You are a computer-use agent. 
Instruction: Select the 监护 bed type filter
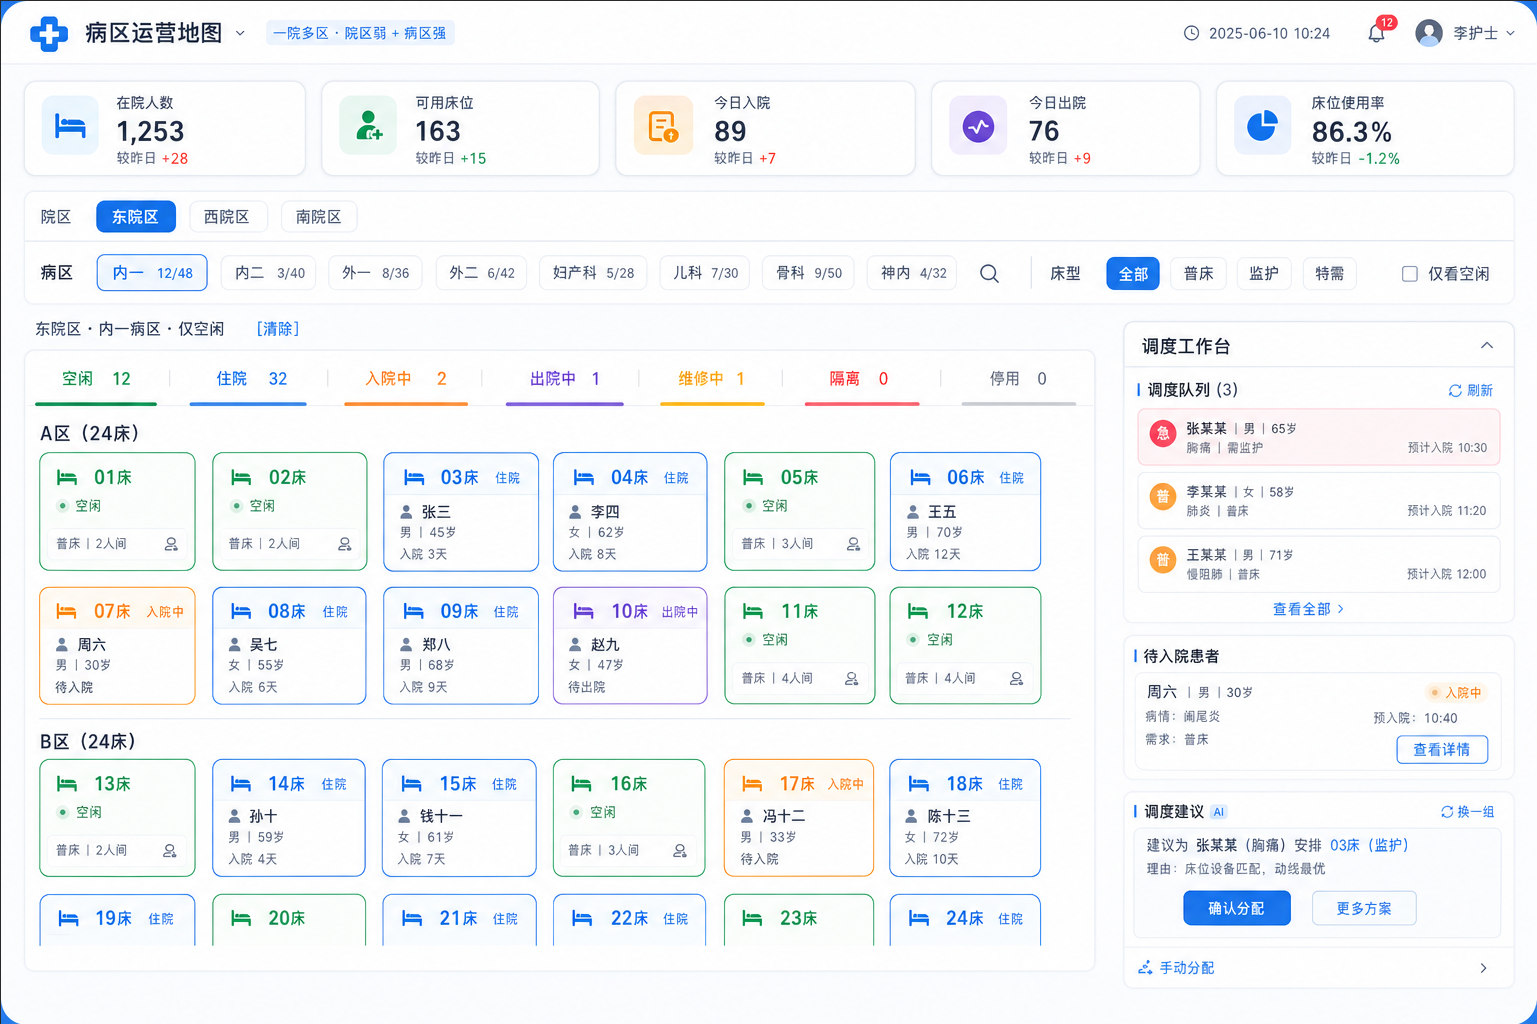click(x=1264, y=274)
